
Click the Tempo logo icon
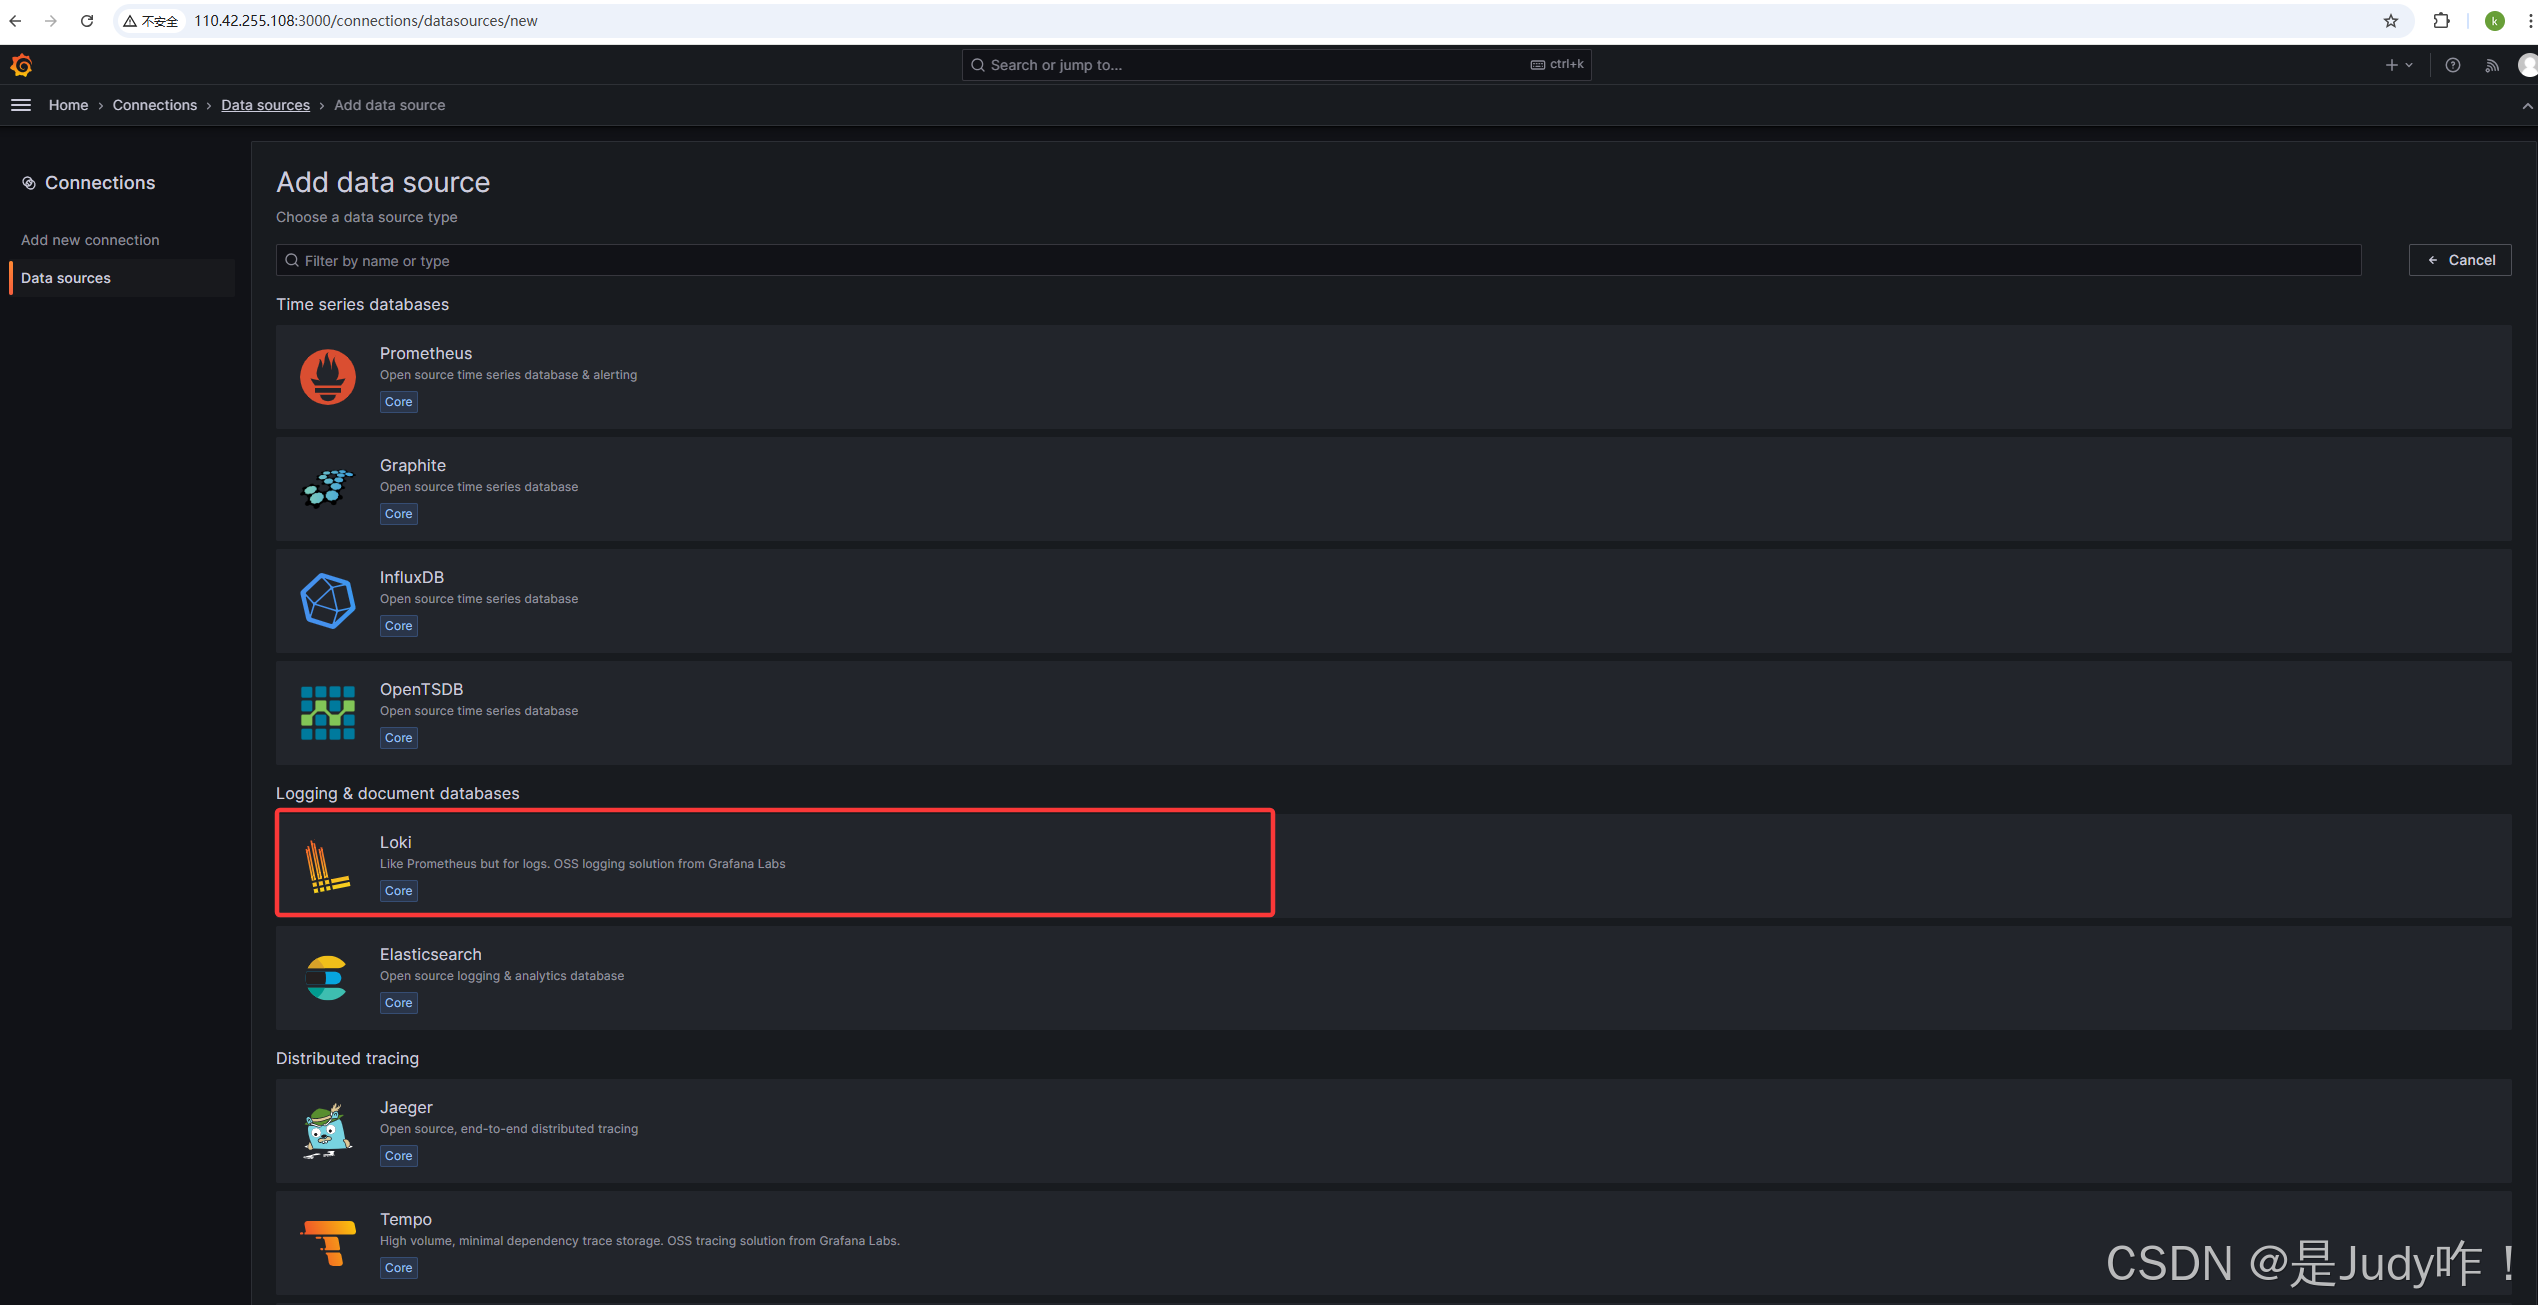click(x=327, y=1243)
